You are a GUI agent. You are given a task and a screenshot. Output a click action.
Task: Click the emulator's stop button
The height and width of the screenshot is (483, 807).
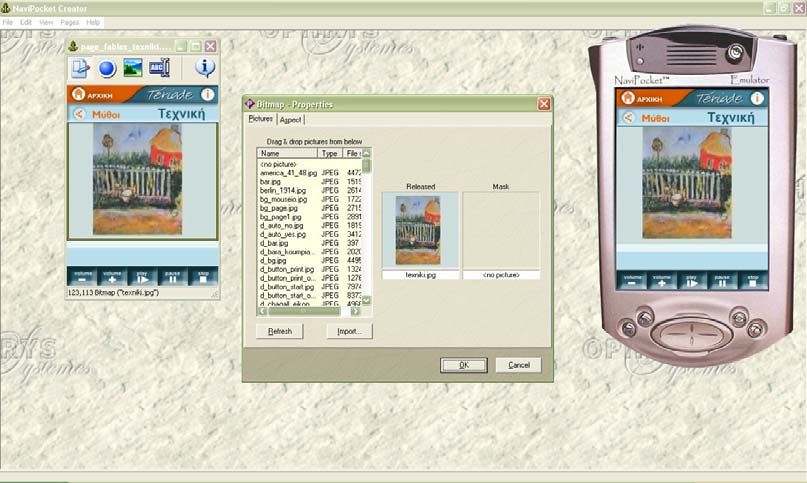[752, 280]
